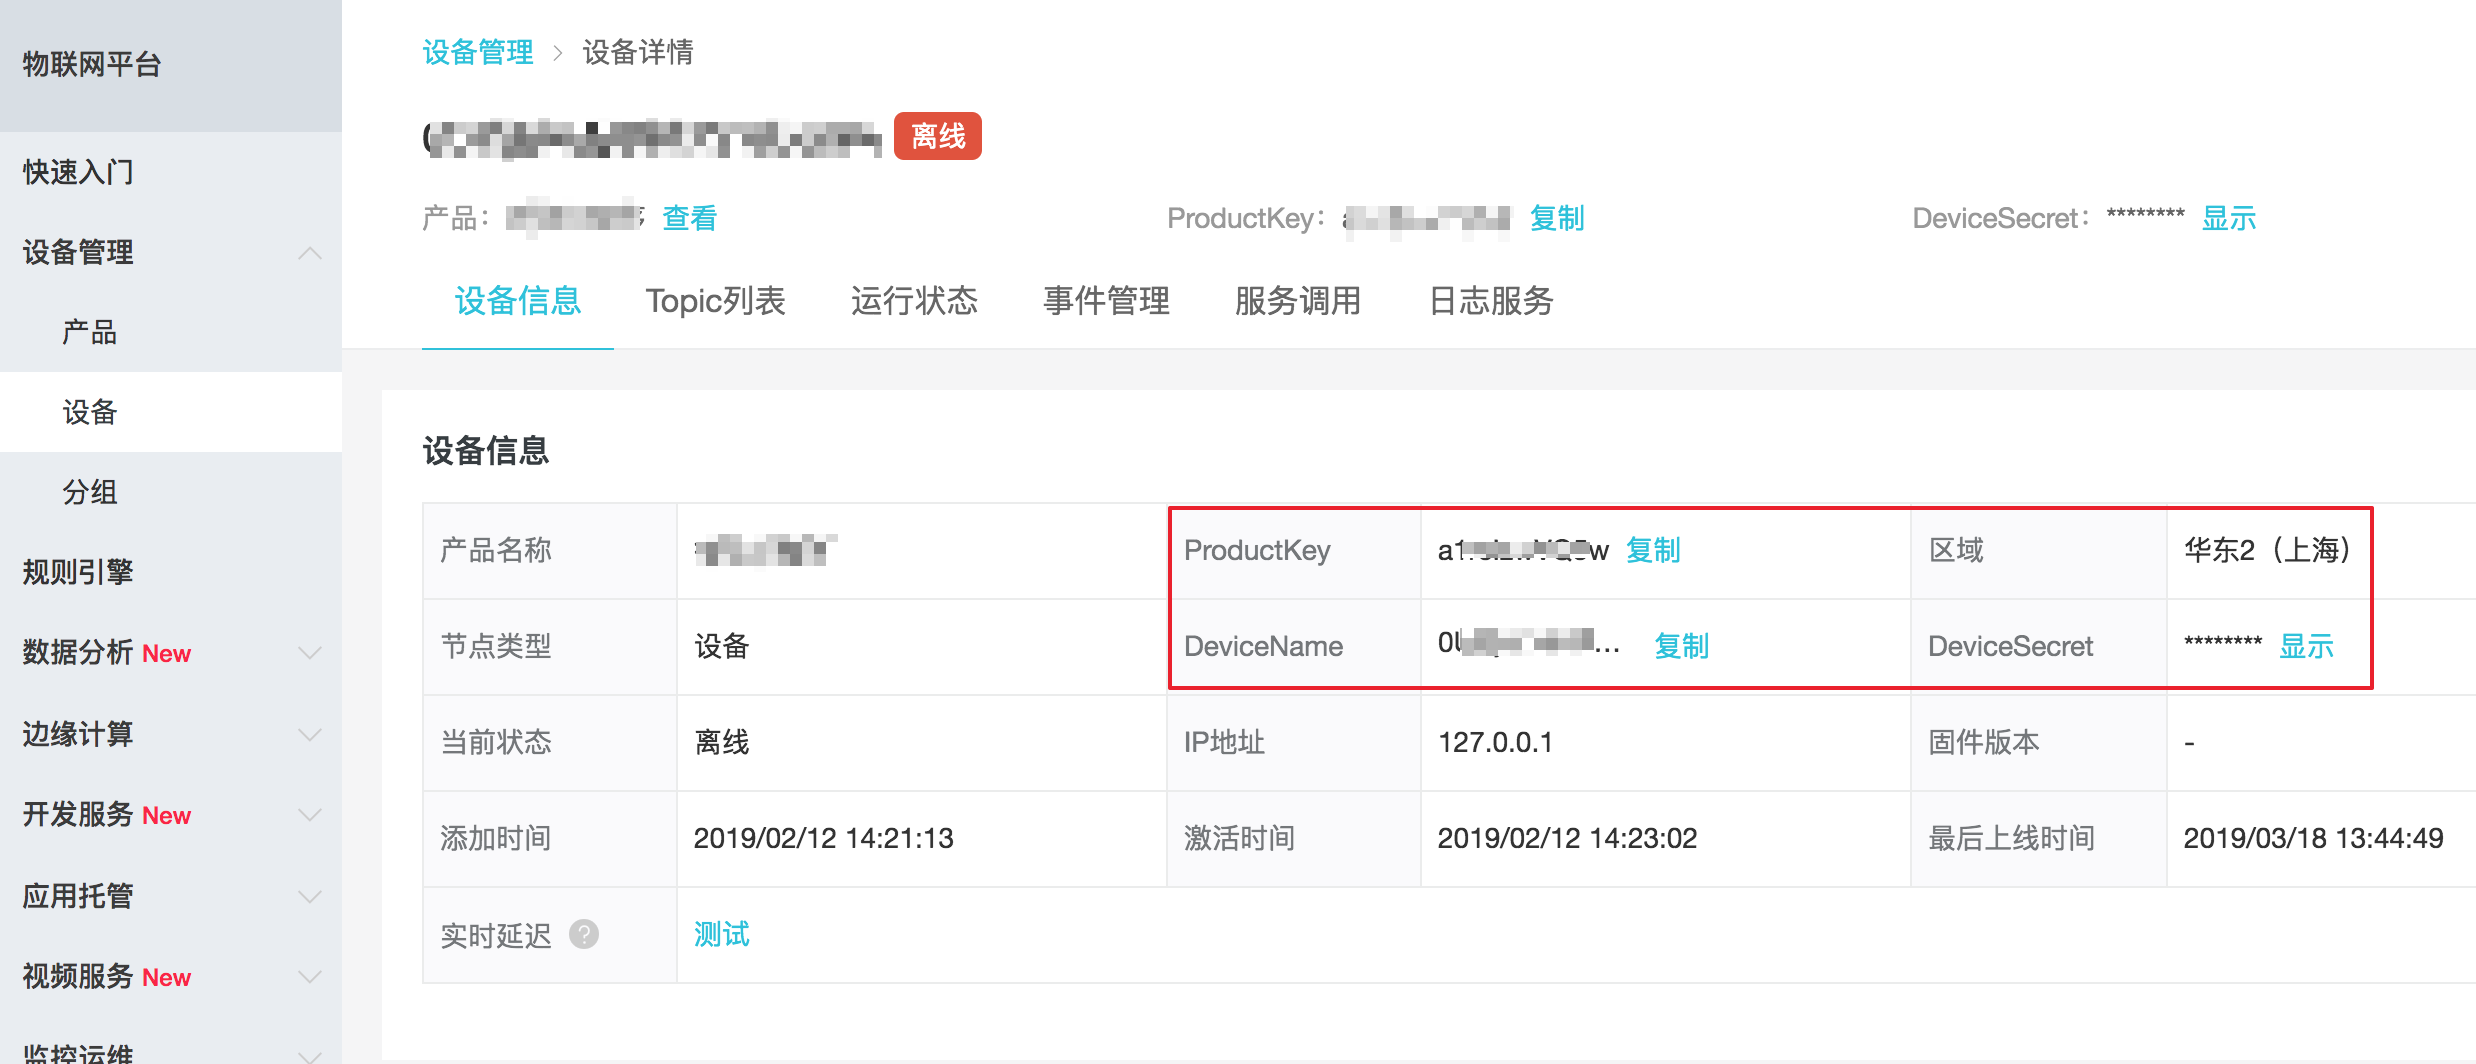
Task: Expand the 边缘计算 sidebar section
Action: [310, 734]
